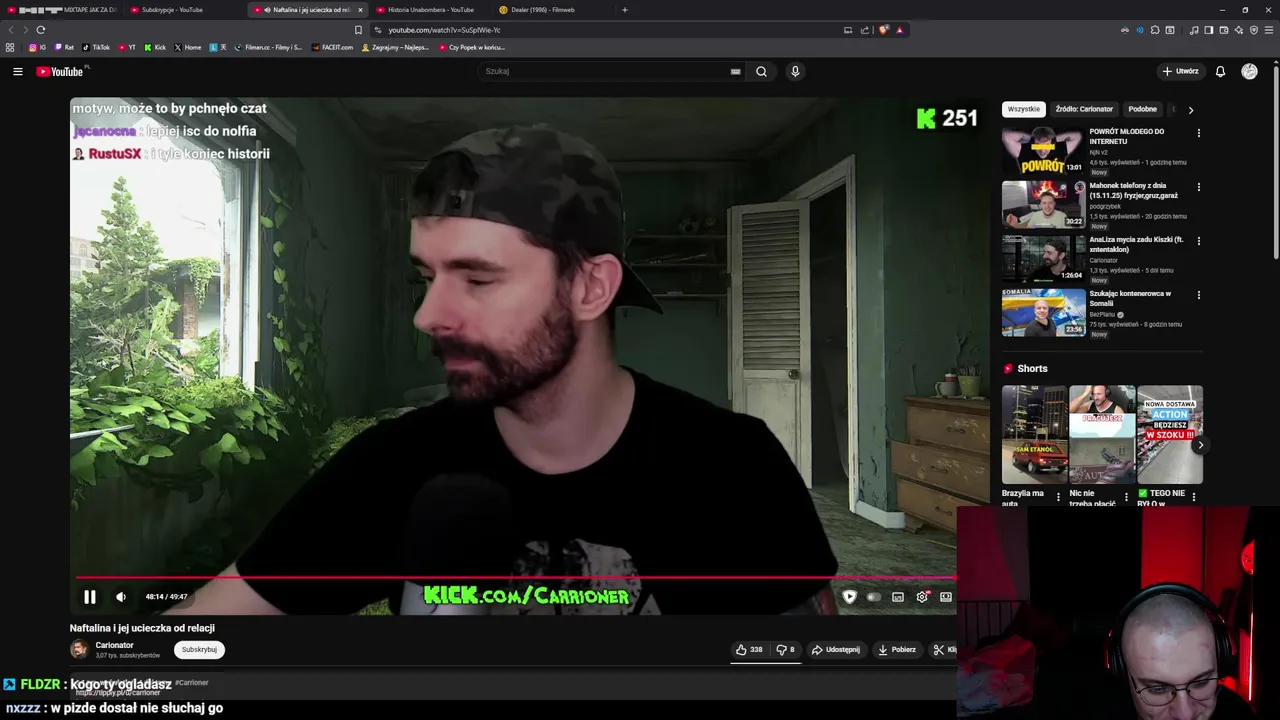The width and height of the screenshot is (1280, 720).
Task: Open the TikTok bookmark
Action: (96, 47)
